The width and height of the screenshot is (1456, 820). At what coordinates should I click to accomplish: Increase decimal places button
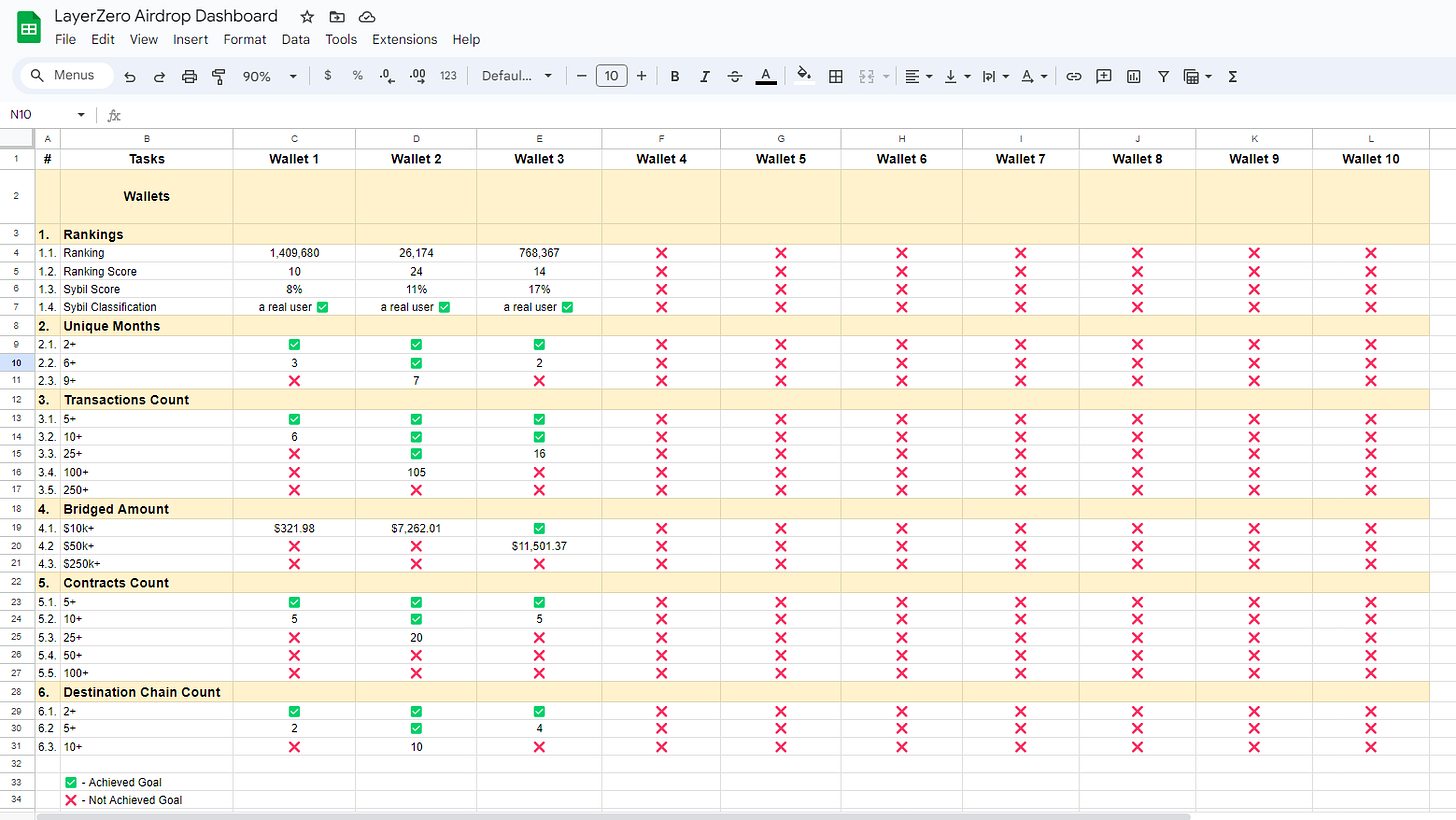418,76
